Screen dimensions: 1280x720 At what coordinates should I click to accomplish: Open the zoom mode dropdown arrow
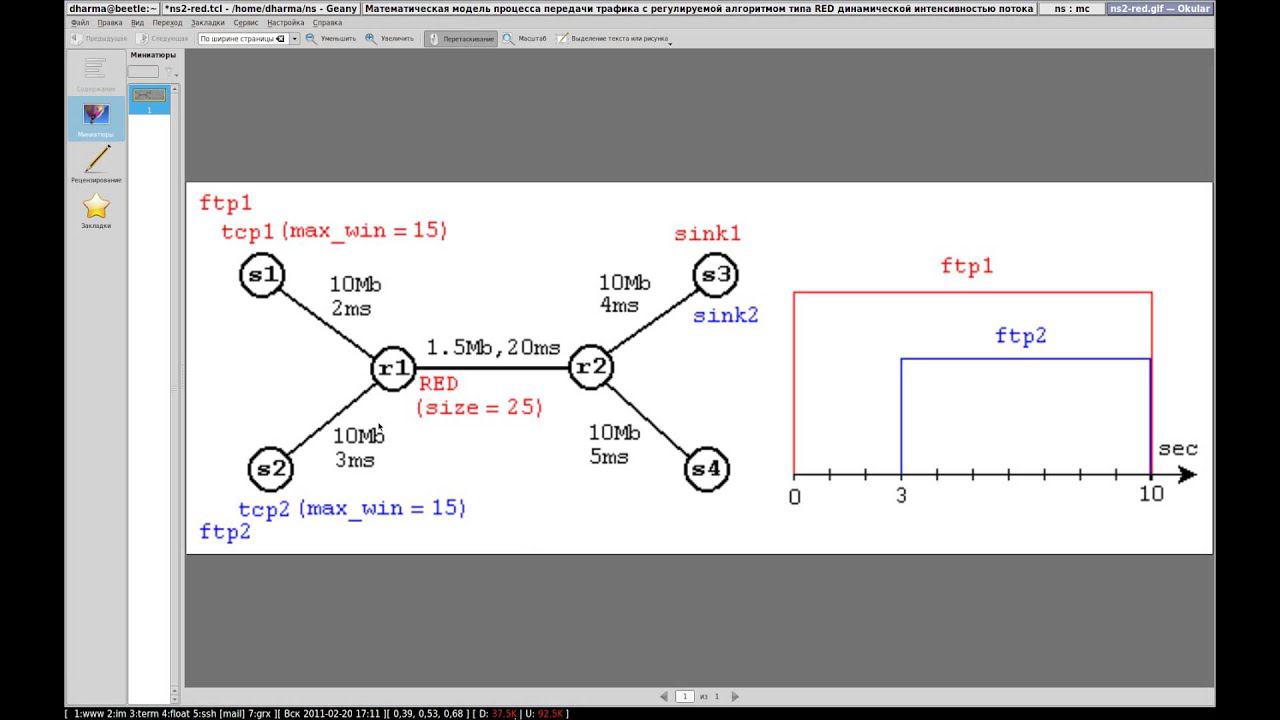coord(295,39)
